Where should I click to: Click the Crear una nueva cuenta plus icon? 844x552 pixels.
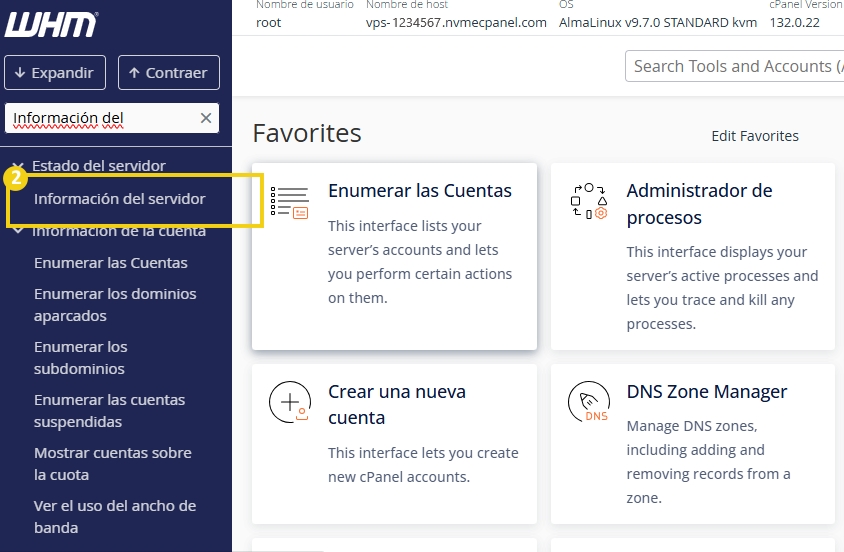pos(290,402)
